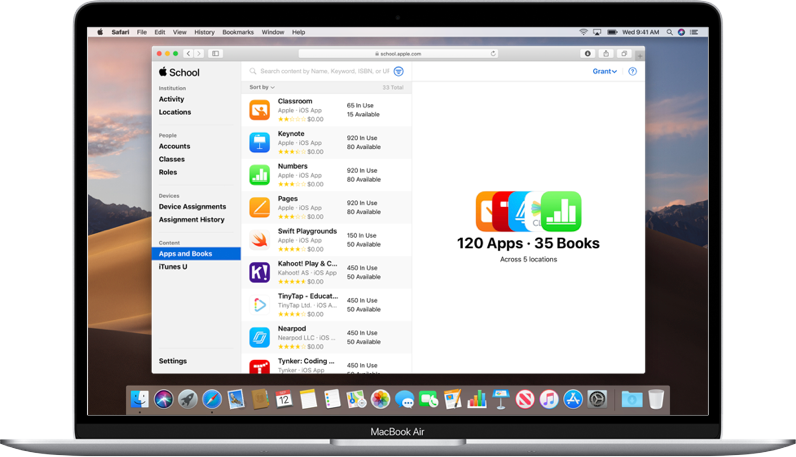This screenshot has width=796, height=457.
Task: Open the Edit menu
Action: (160, 32)
